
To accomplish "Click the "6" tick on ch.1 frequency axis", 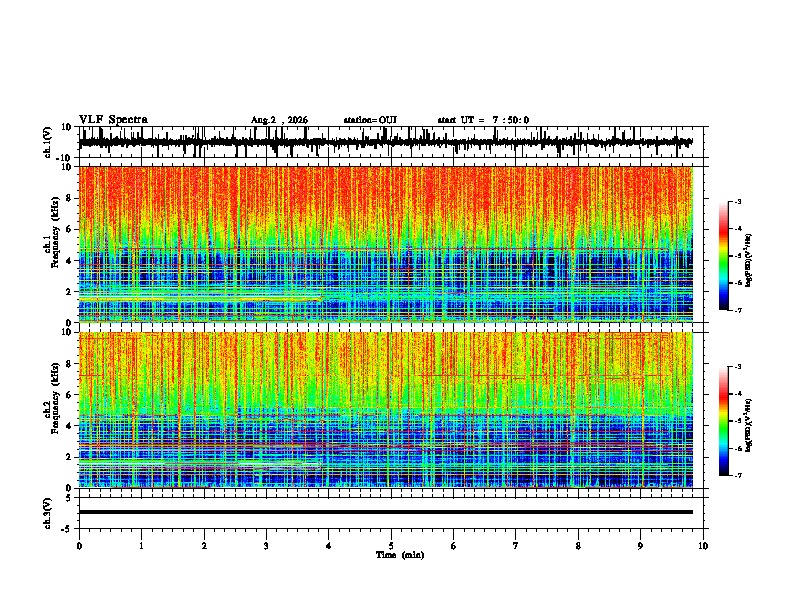I will pyautogui.click(x=69, y=230).
